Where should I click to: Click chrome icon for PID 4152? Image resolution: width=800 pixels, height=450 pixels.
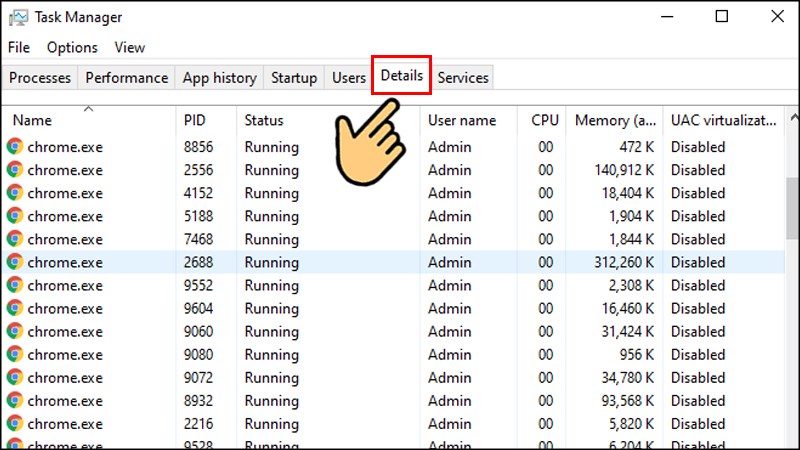(x=15, y=193)
